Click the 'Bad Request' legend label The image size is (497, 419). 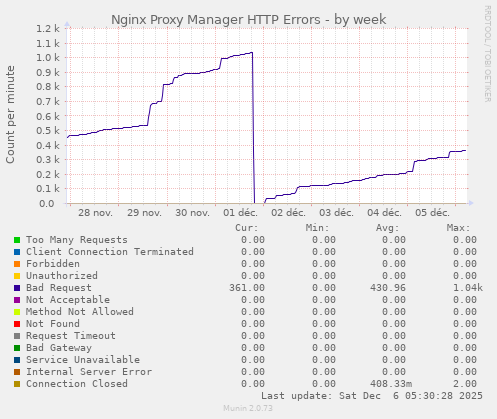pos(59,288)
